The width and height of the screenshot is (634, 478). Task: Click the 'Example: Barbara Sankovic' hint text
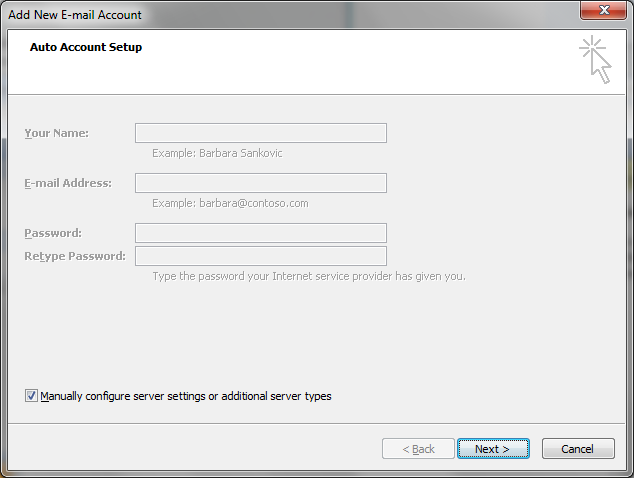217,153
